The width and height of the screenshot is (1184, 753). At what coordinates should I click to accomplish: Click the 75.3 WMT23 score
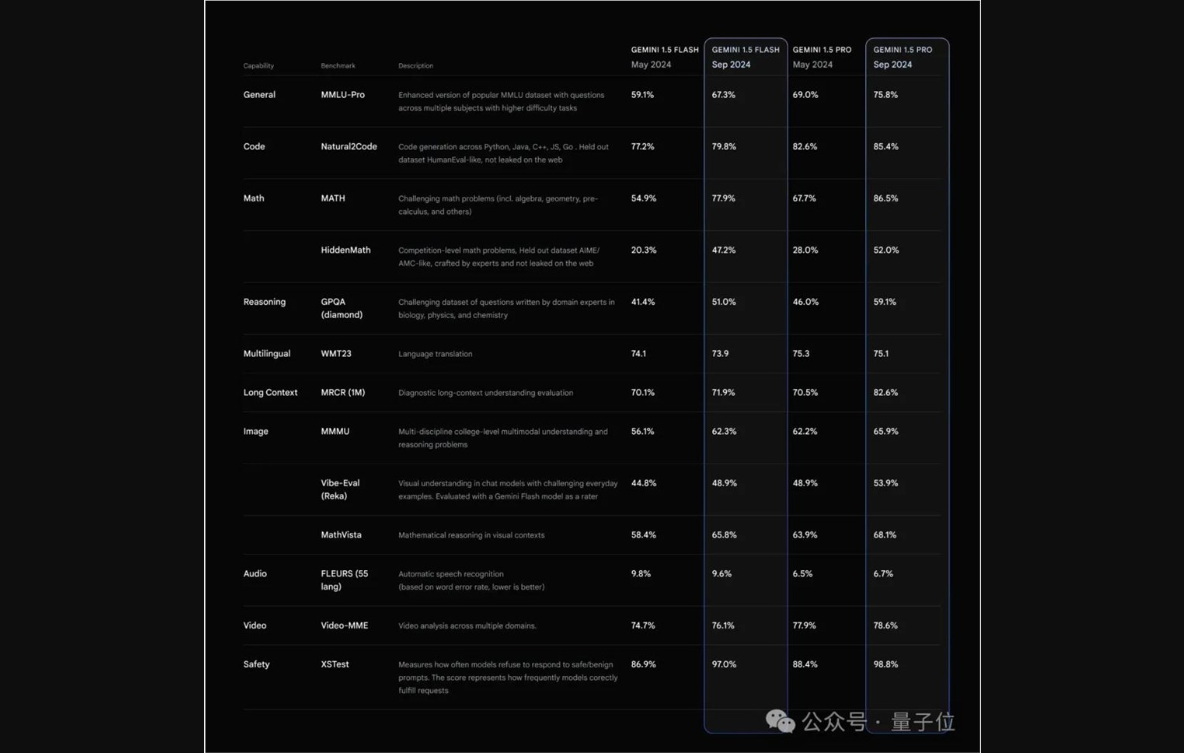(801, 353)
